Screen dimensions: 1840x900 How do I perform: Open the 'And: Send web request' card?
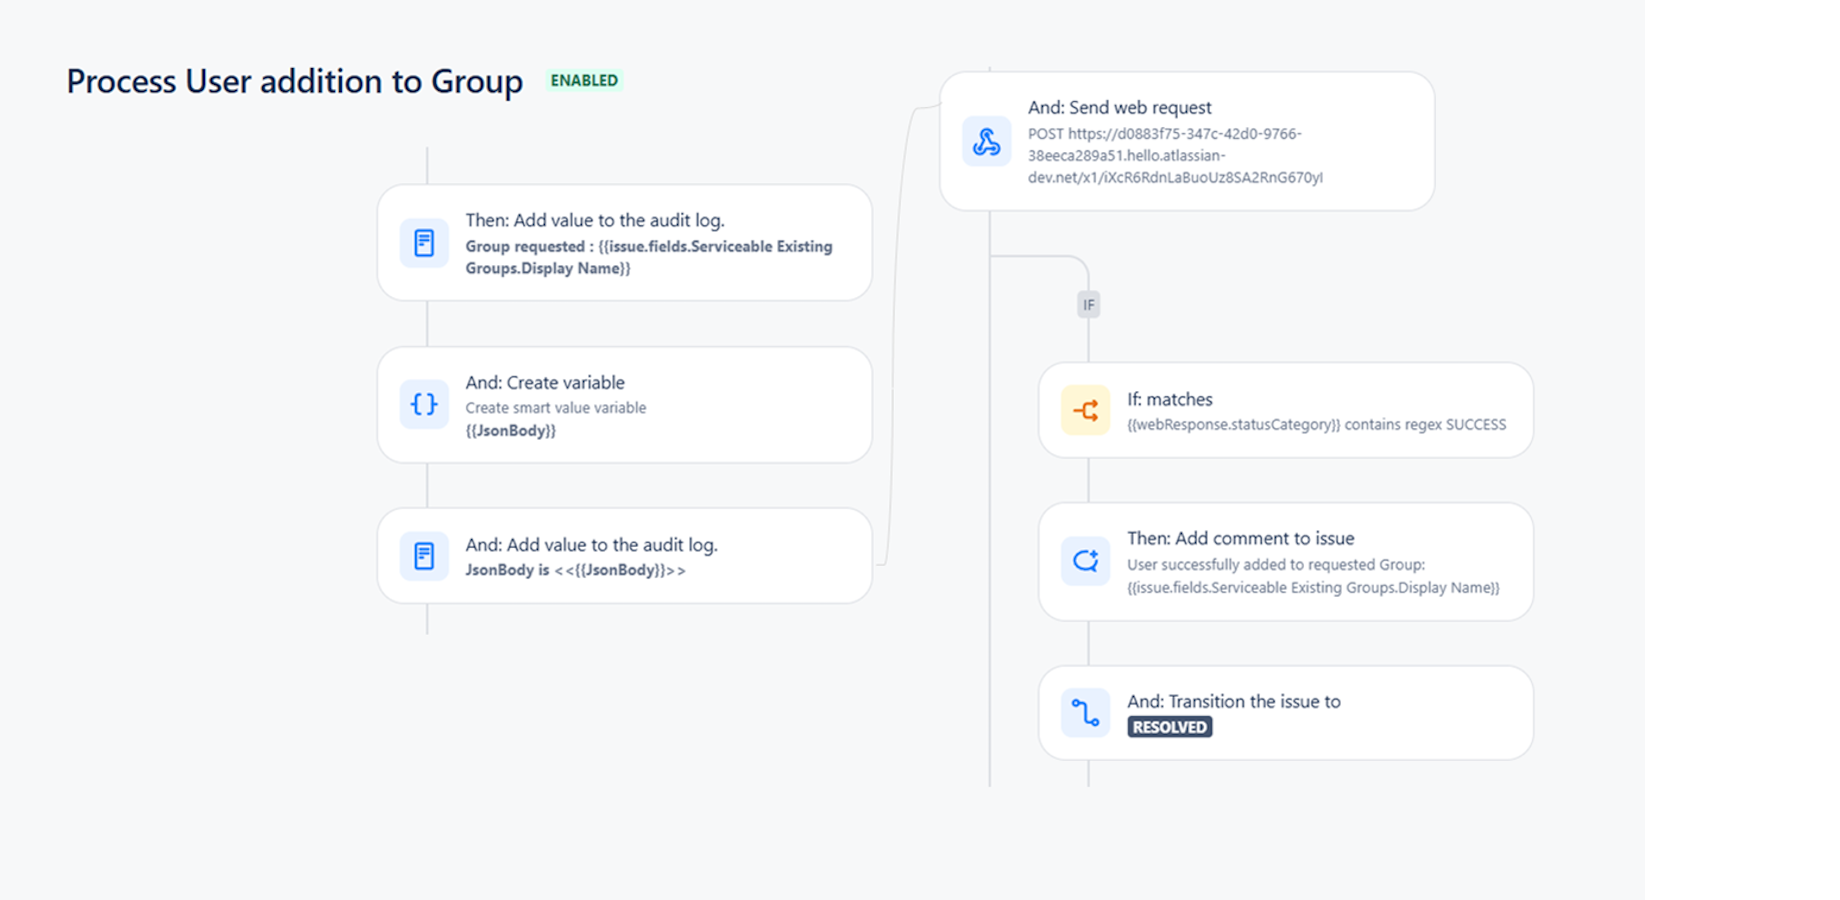click(1187, 141)
